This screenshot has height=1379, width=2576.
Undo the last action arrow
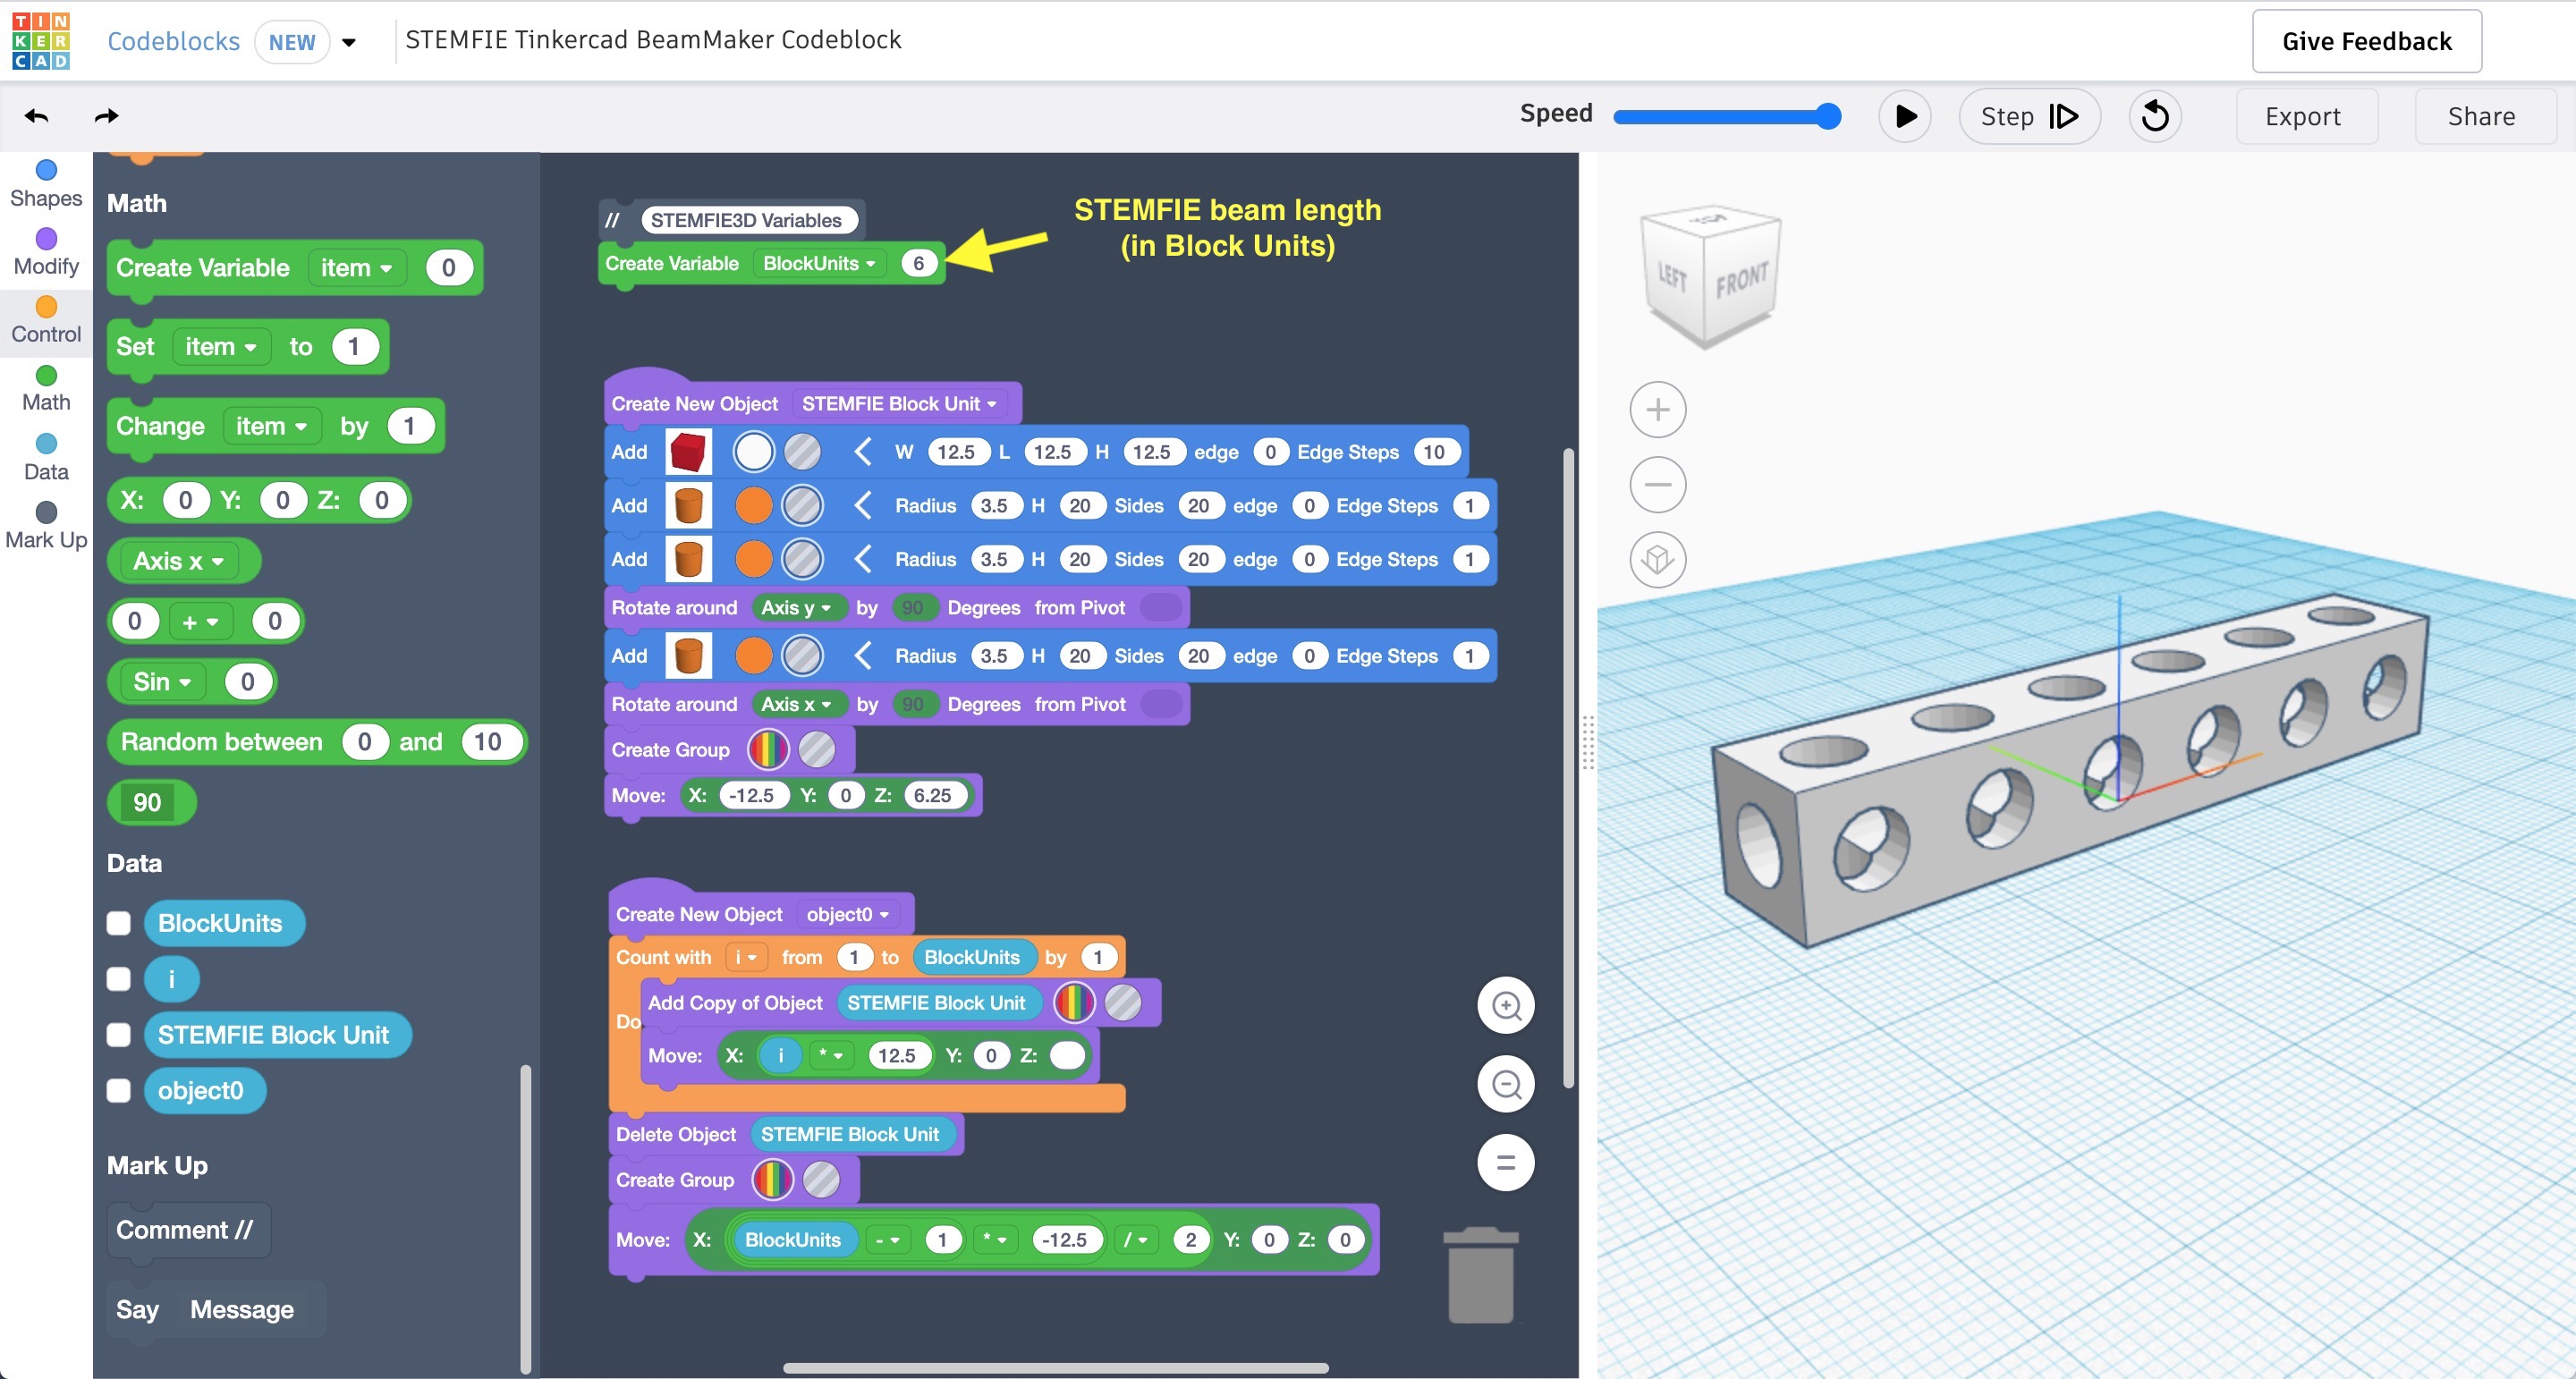click(37, 116)
